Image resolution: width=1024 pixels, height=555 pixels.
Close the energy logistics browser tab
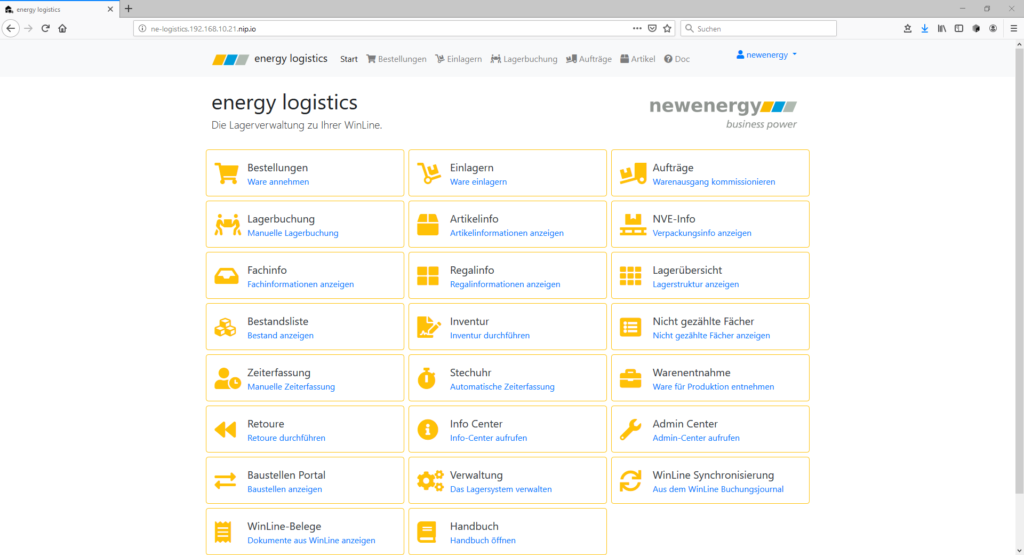pyautogui.click(x=110, y=9)
